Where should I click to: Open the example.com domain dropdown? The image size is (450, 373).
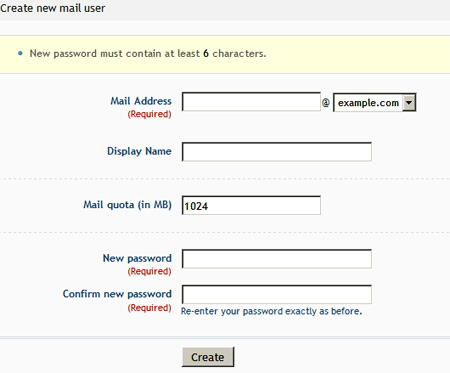point(375,102)
